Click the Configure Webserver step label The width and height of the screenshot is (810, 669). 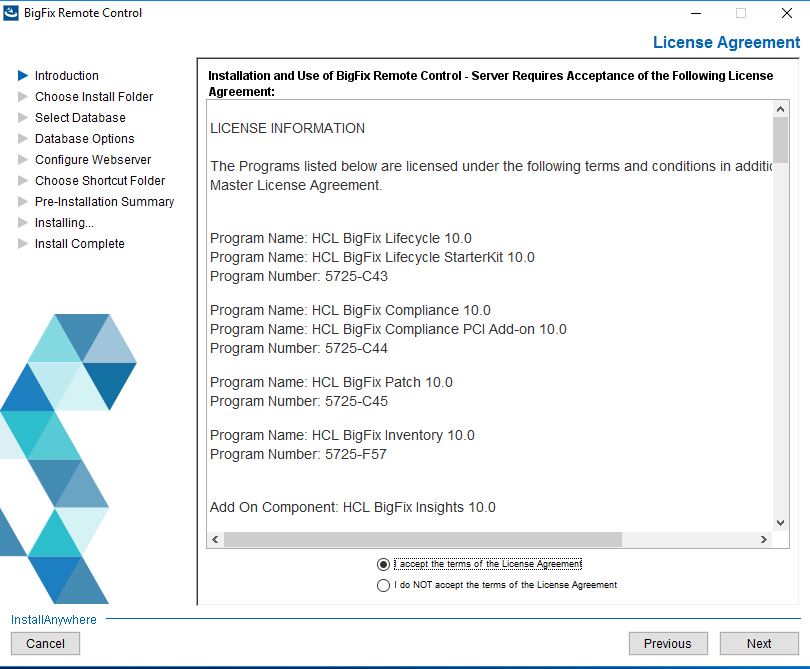(x=93, y=160)
